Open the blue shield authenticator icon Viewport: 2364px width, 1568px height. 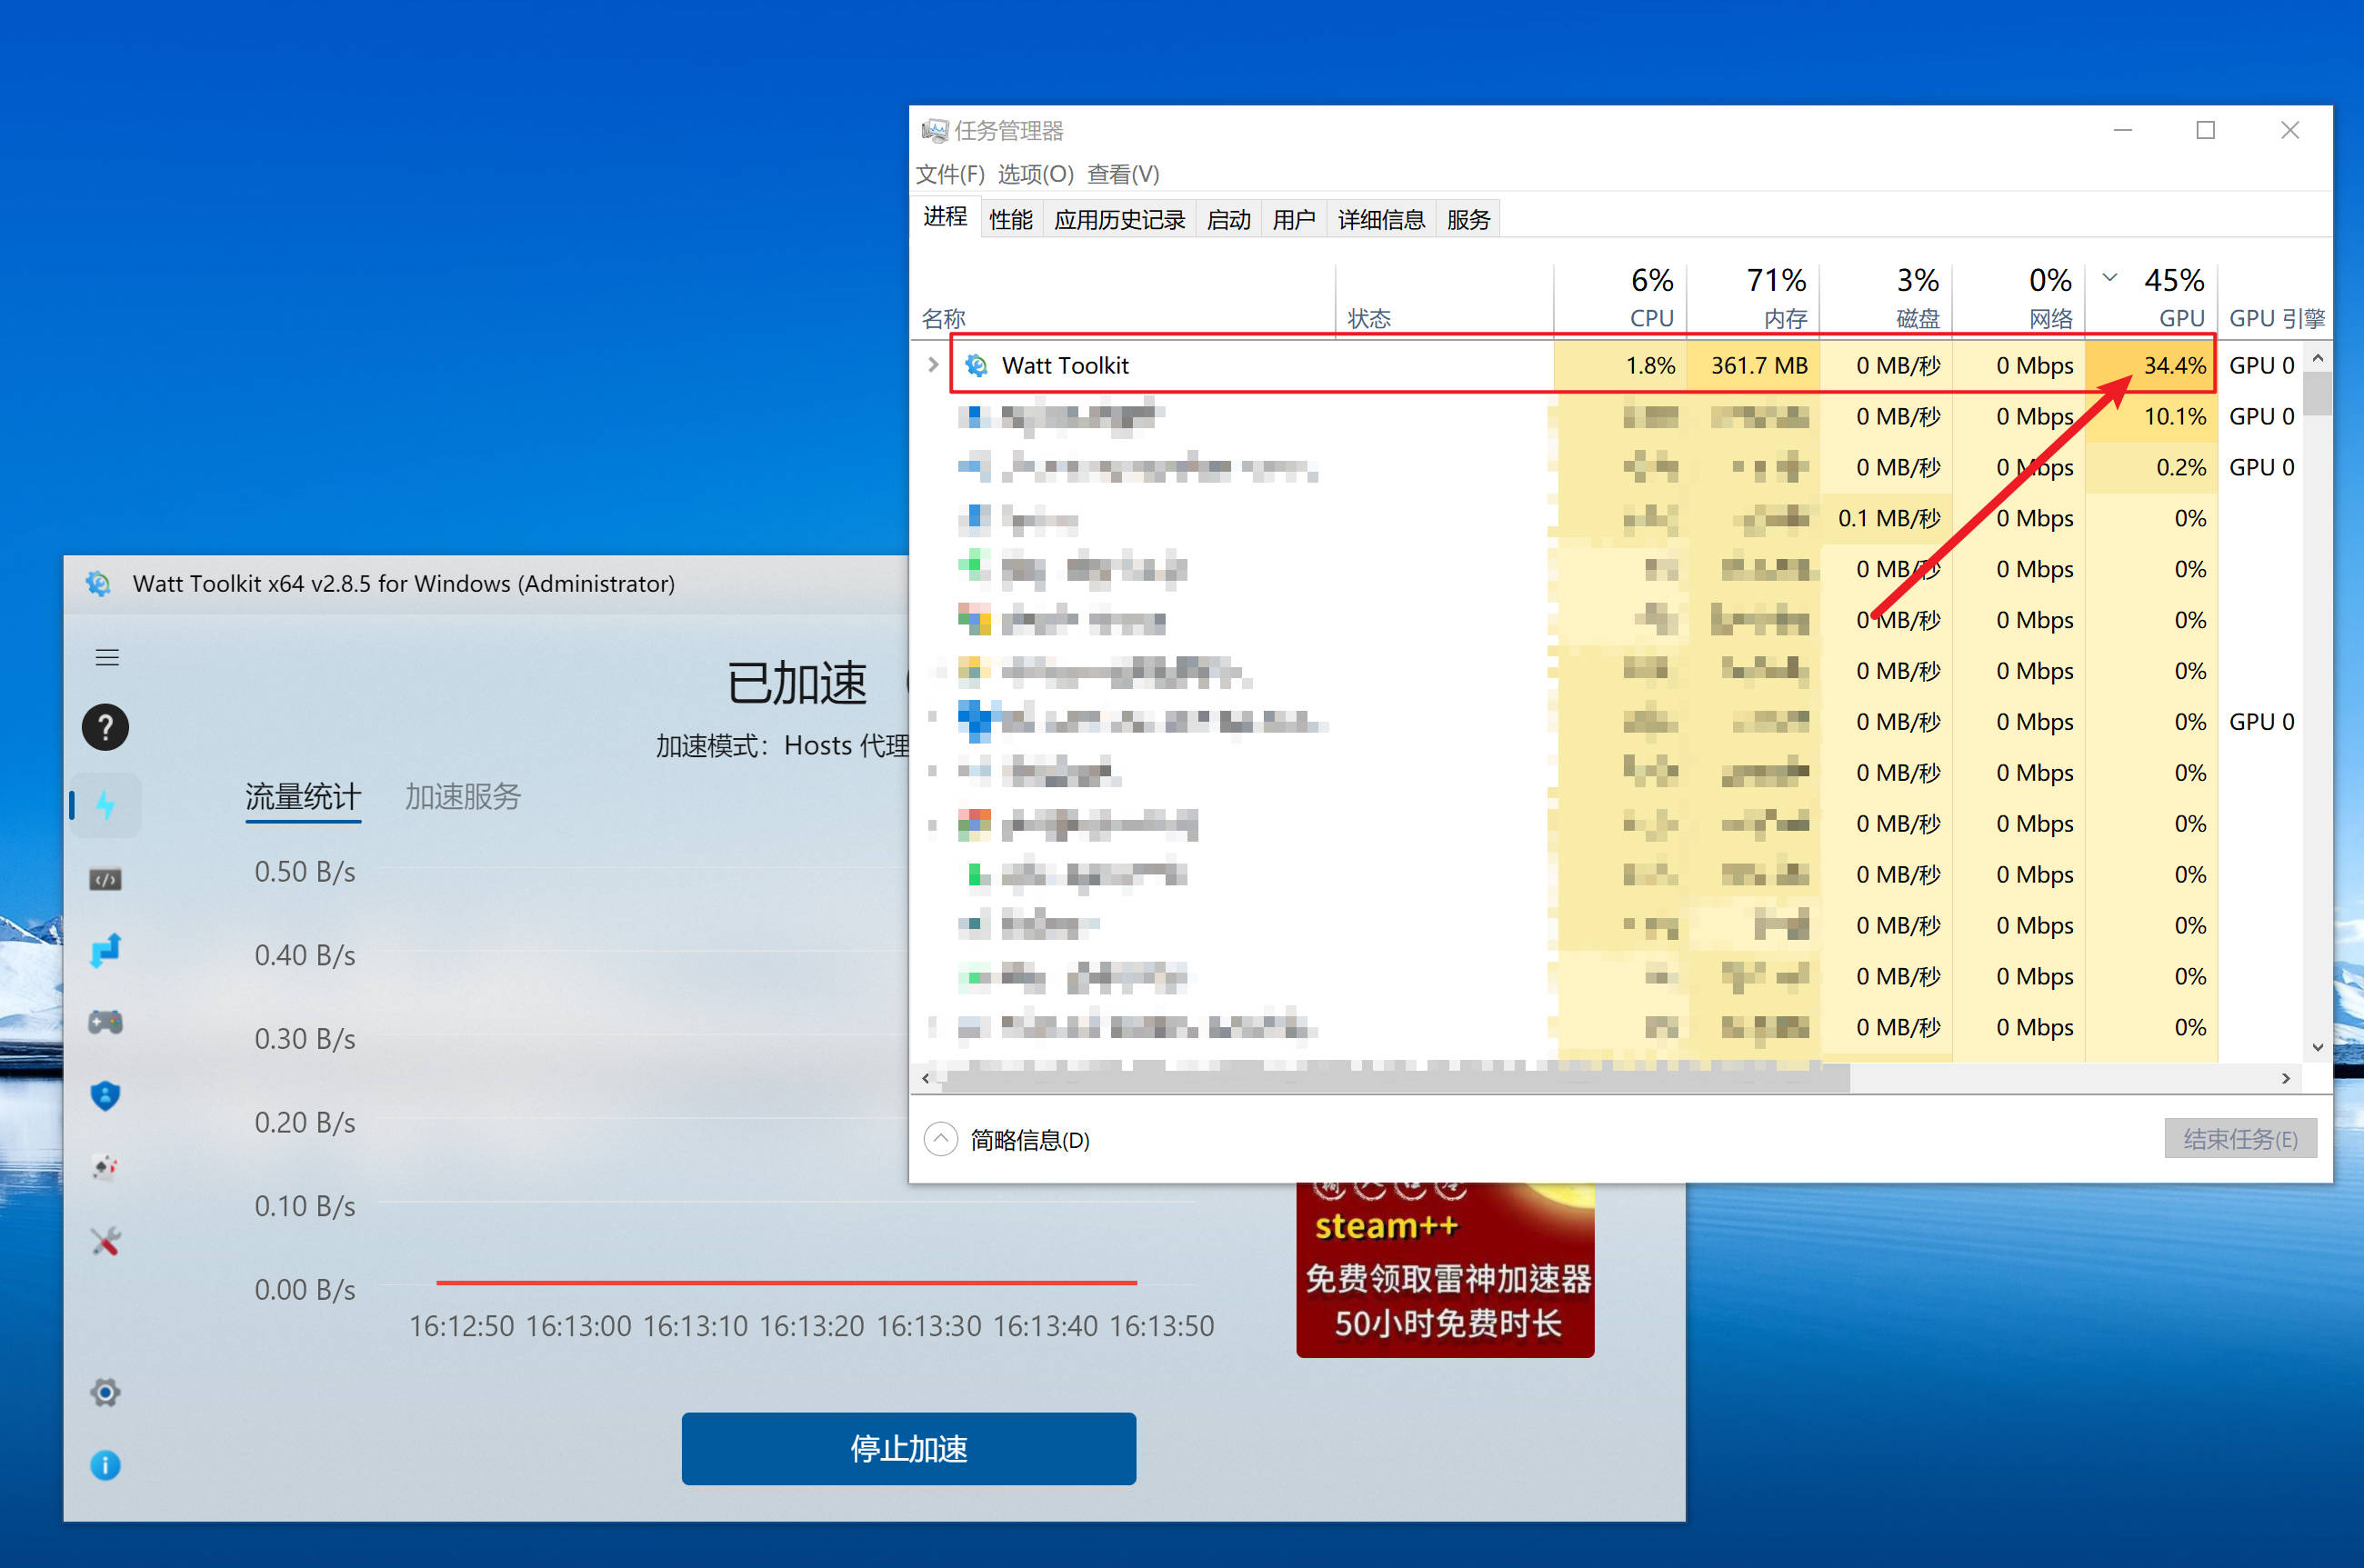pyautogui.click(x=105, y=1095)
